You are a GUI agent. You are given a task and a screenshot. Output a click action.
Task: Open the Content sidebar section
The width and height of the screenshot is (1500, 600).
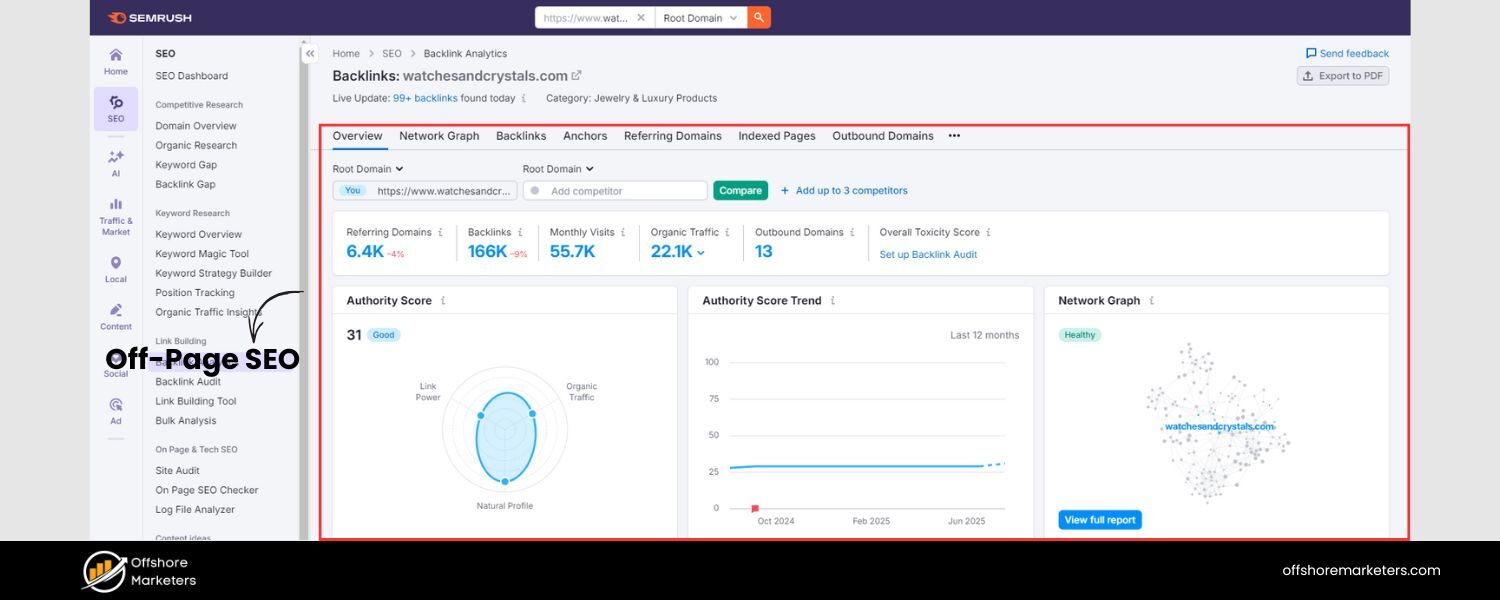click(116, 317)
